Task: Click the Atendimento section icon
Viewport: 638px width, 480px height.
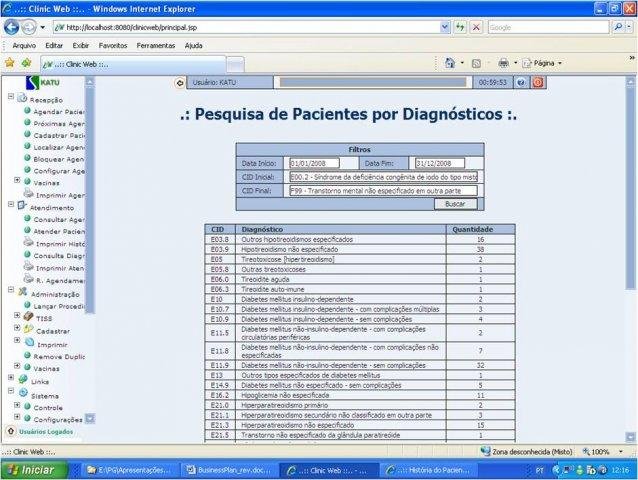Action: tap(22, 205)
